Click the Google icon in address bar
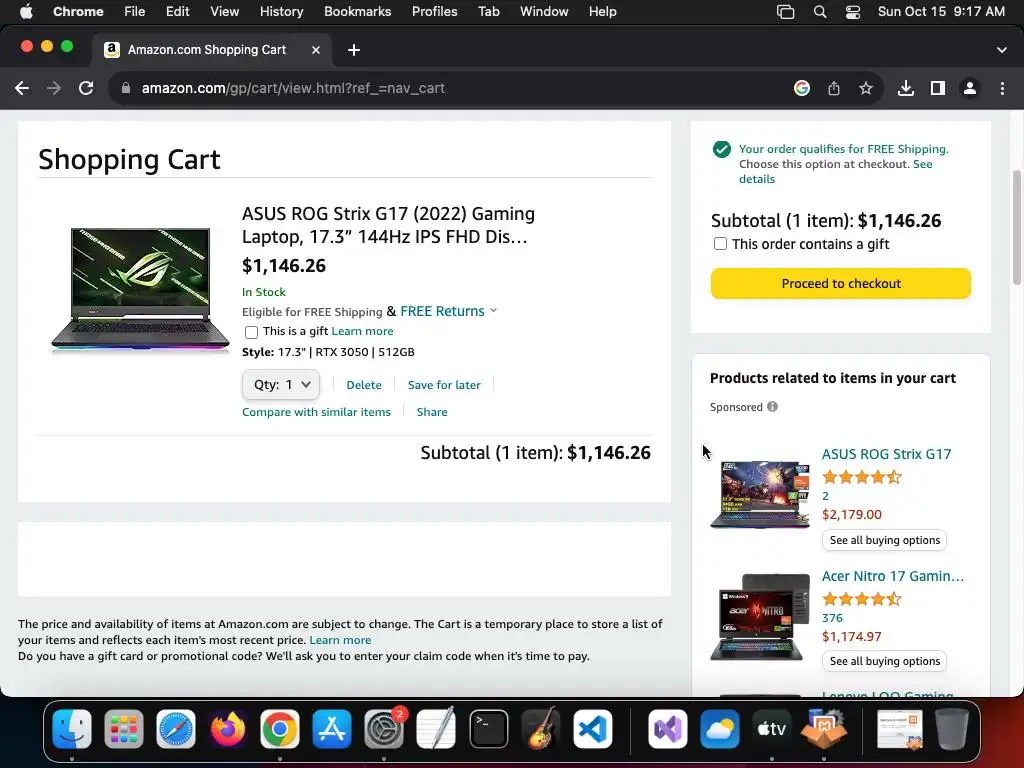Image resolution: width=1024 pixels, height=768 pixels. pos(802,88)
